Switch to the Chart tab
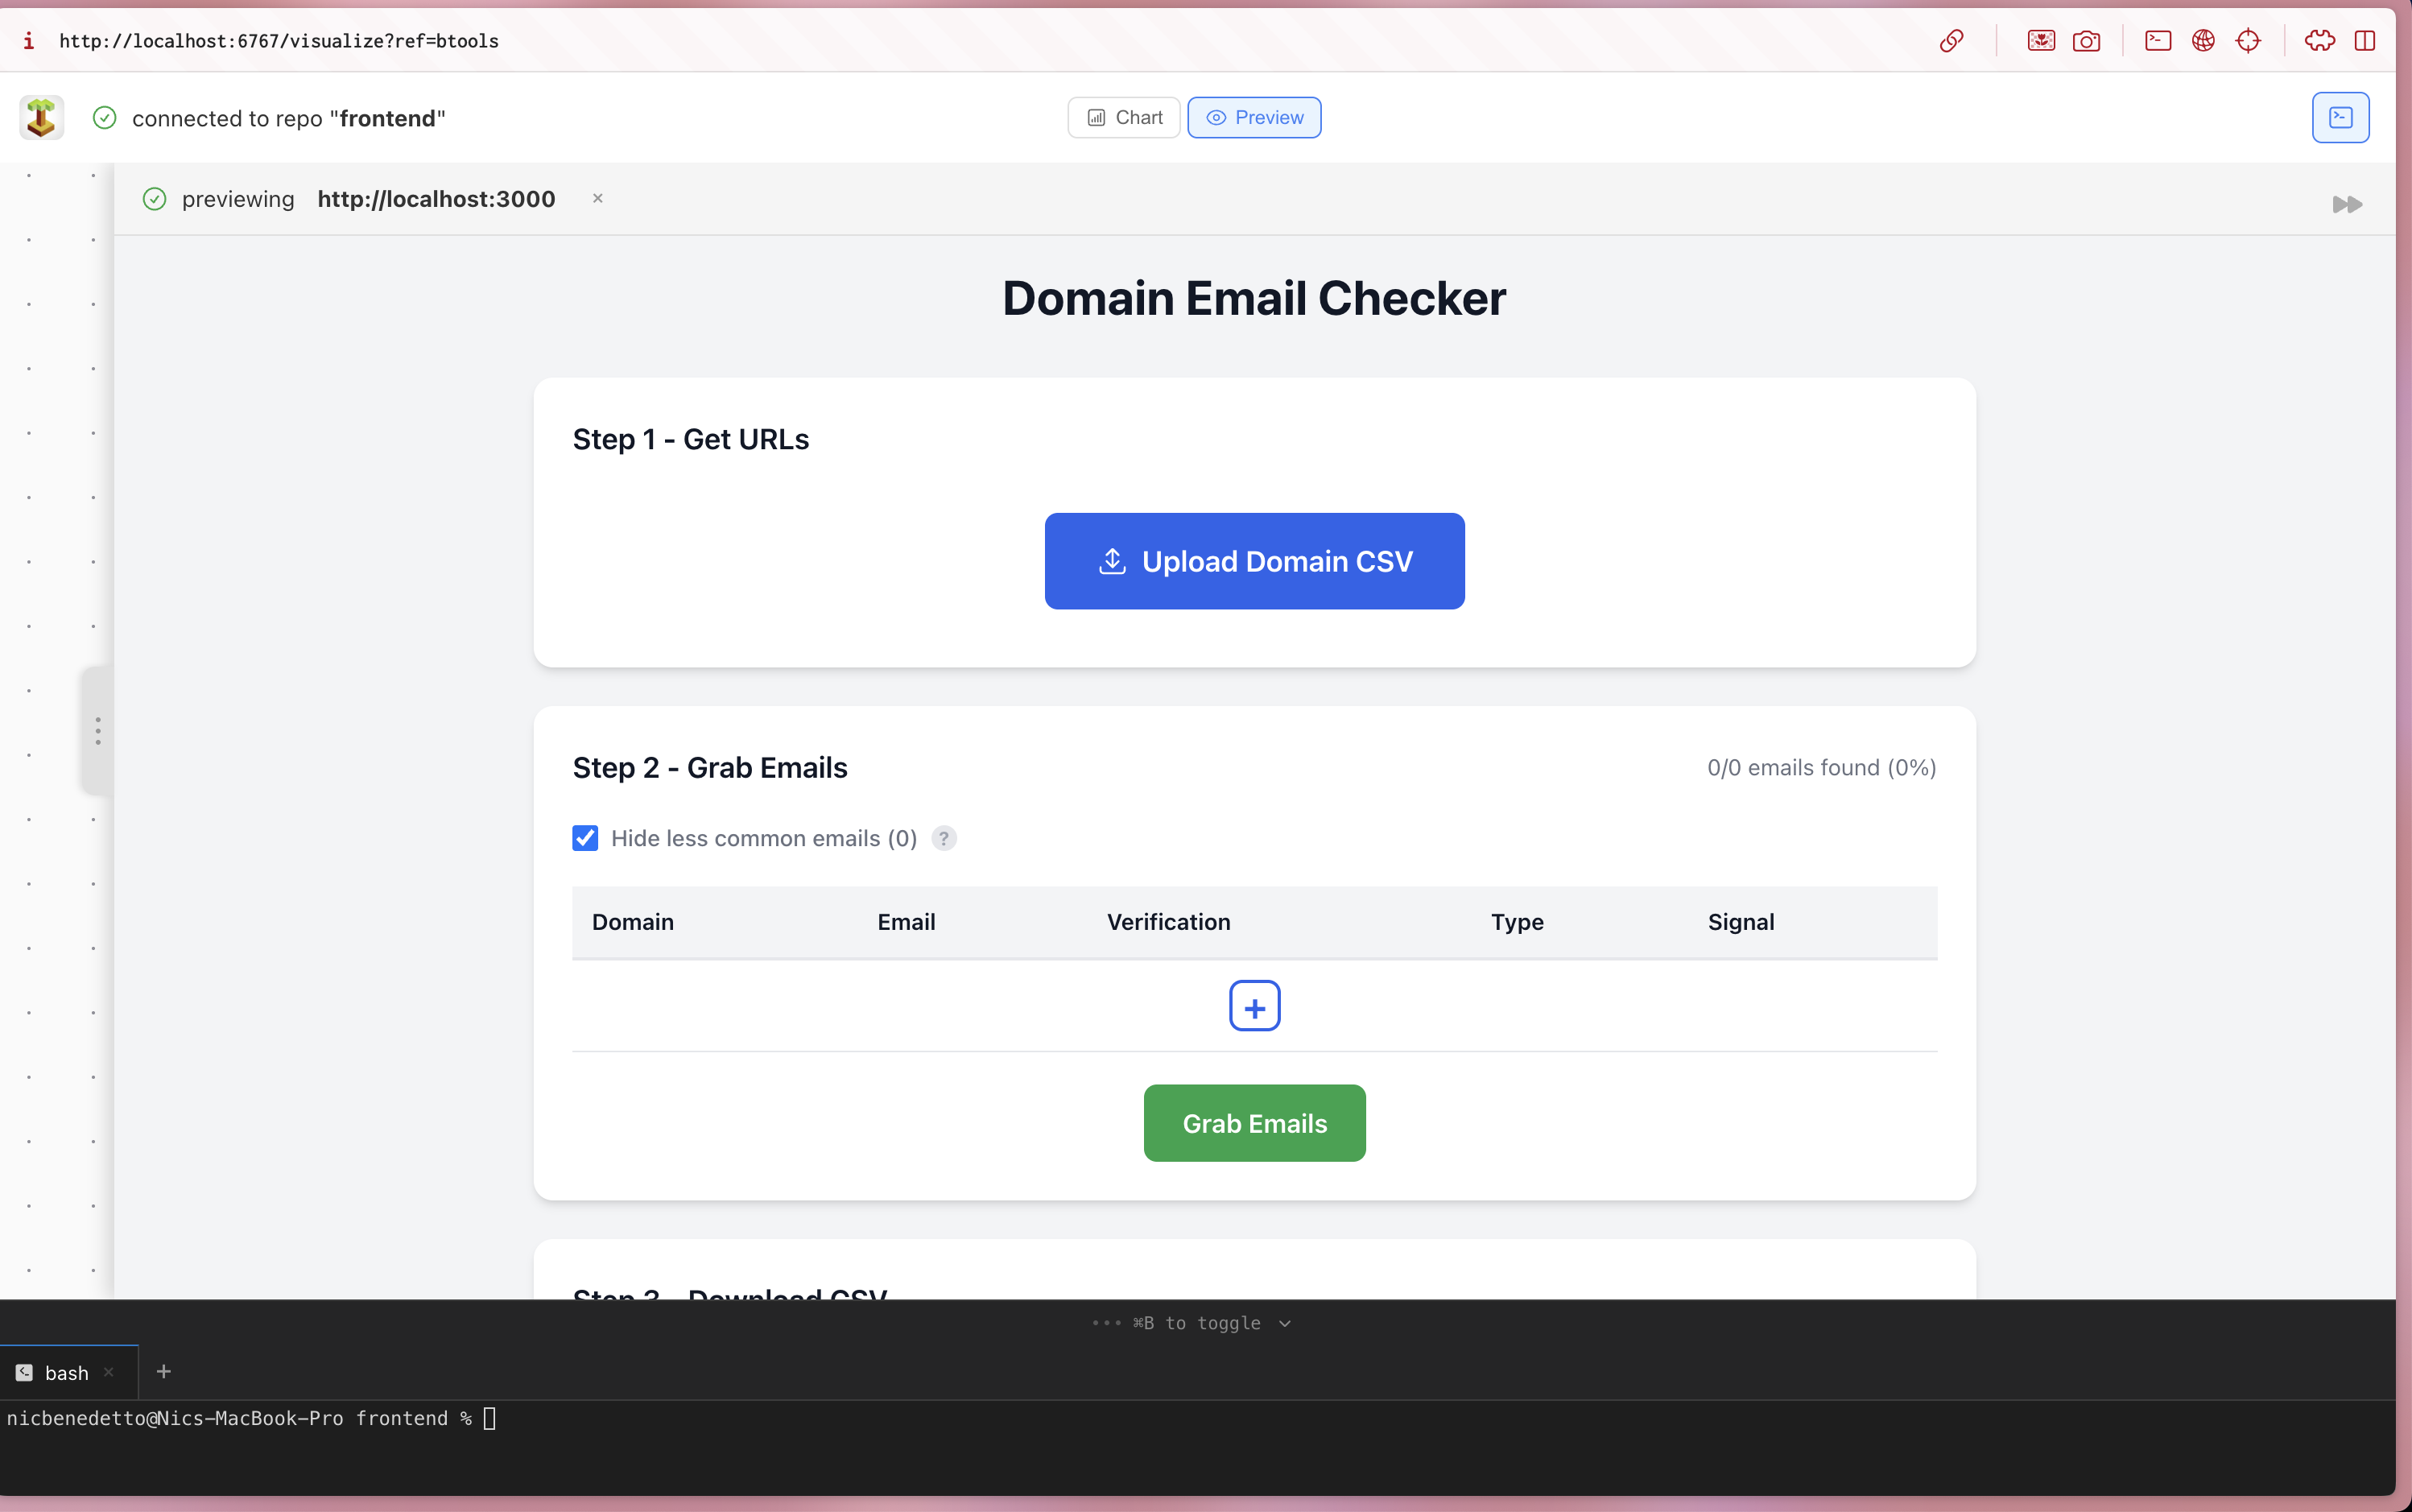 [1123, 117]
